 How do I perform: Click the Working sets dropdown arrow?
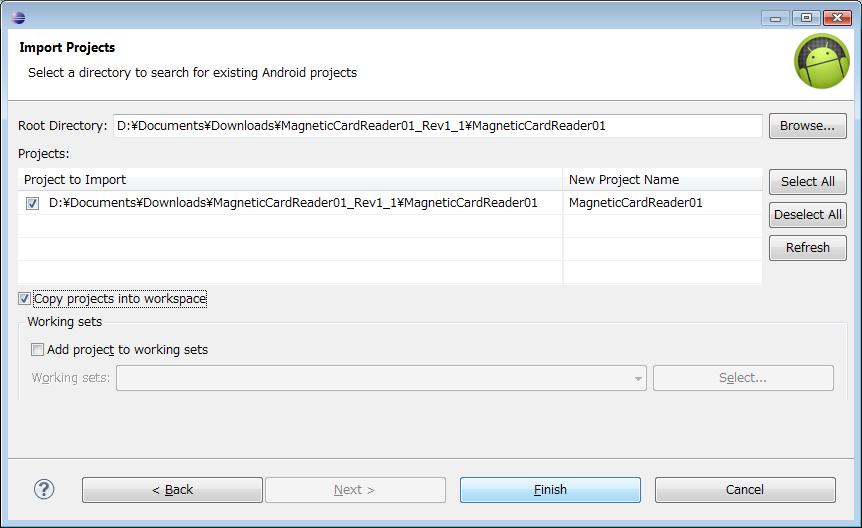638,378
